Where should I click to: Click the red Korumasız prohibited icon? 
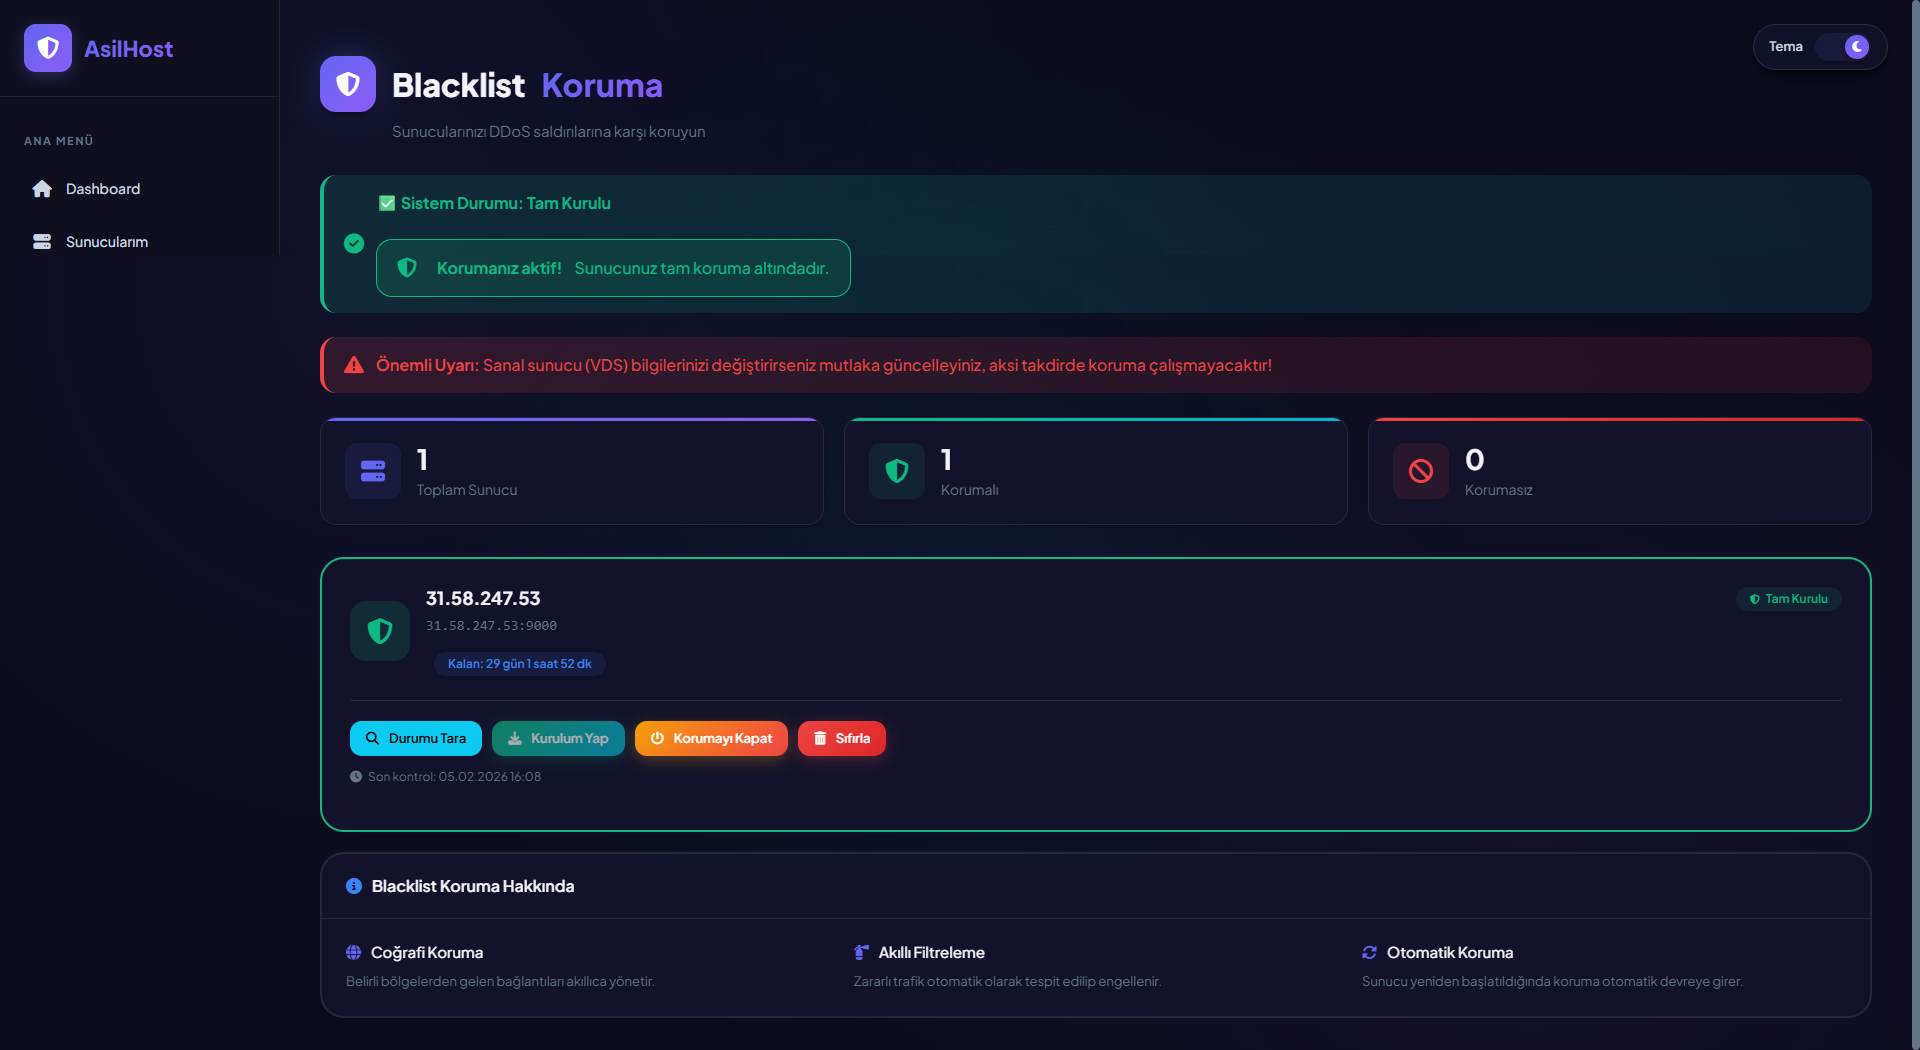pos(1421,471)
